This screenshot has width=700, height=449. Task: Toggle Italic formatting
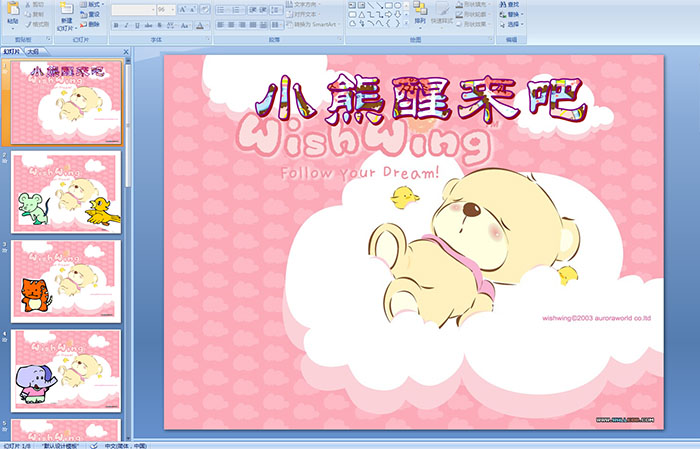pos(126,25)
